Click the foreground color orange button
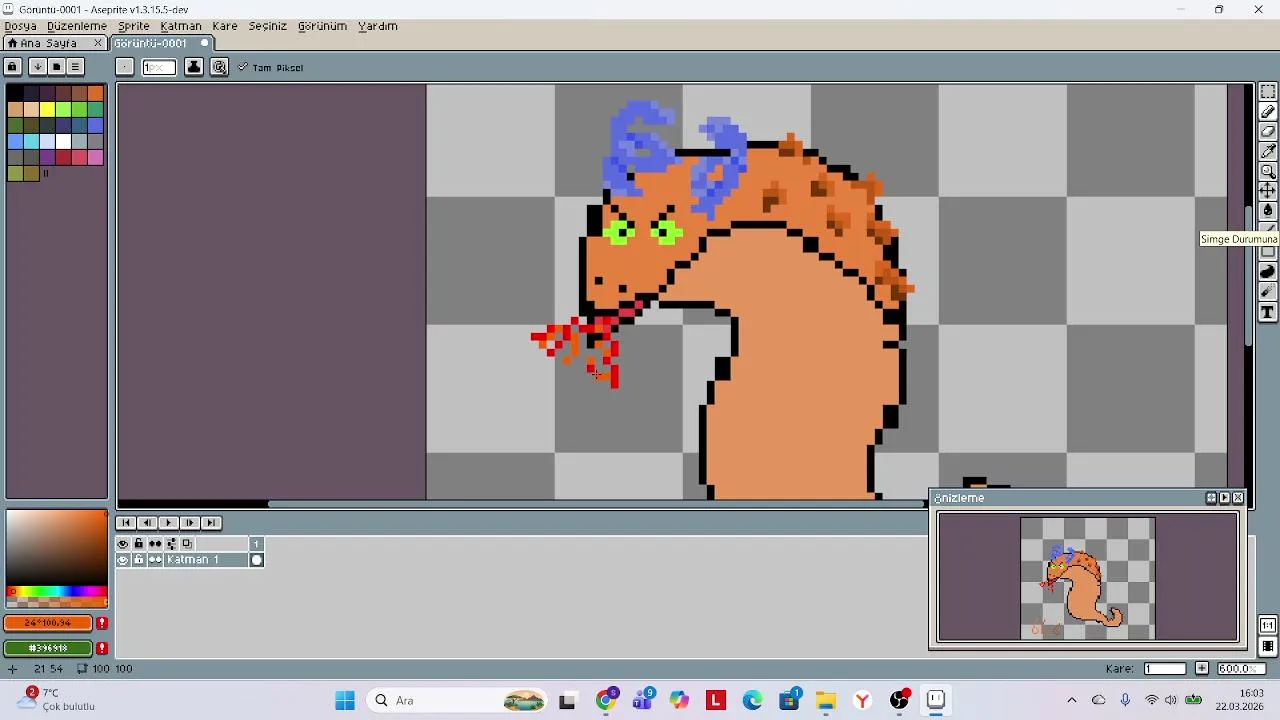The image size is (1280, 720). click(x=48, y=623)
